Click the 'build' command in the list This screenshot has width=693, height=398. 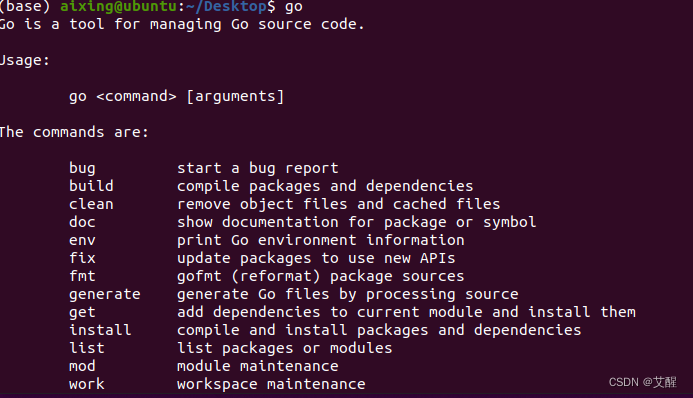pos(91,186)
